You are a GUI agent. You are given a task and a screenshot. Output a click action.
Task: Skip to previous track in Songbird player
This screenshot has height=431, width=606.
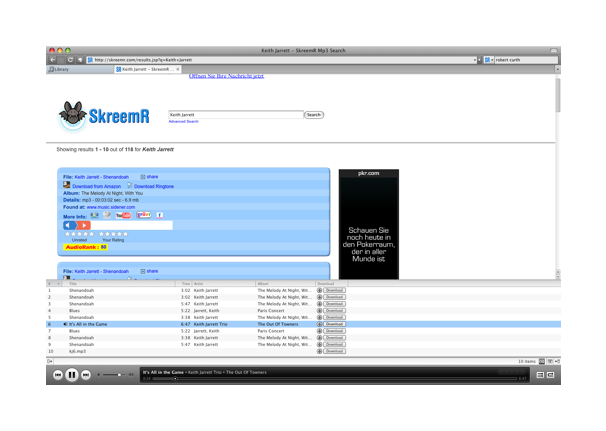[x=58, y=375]
